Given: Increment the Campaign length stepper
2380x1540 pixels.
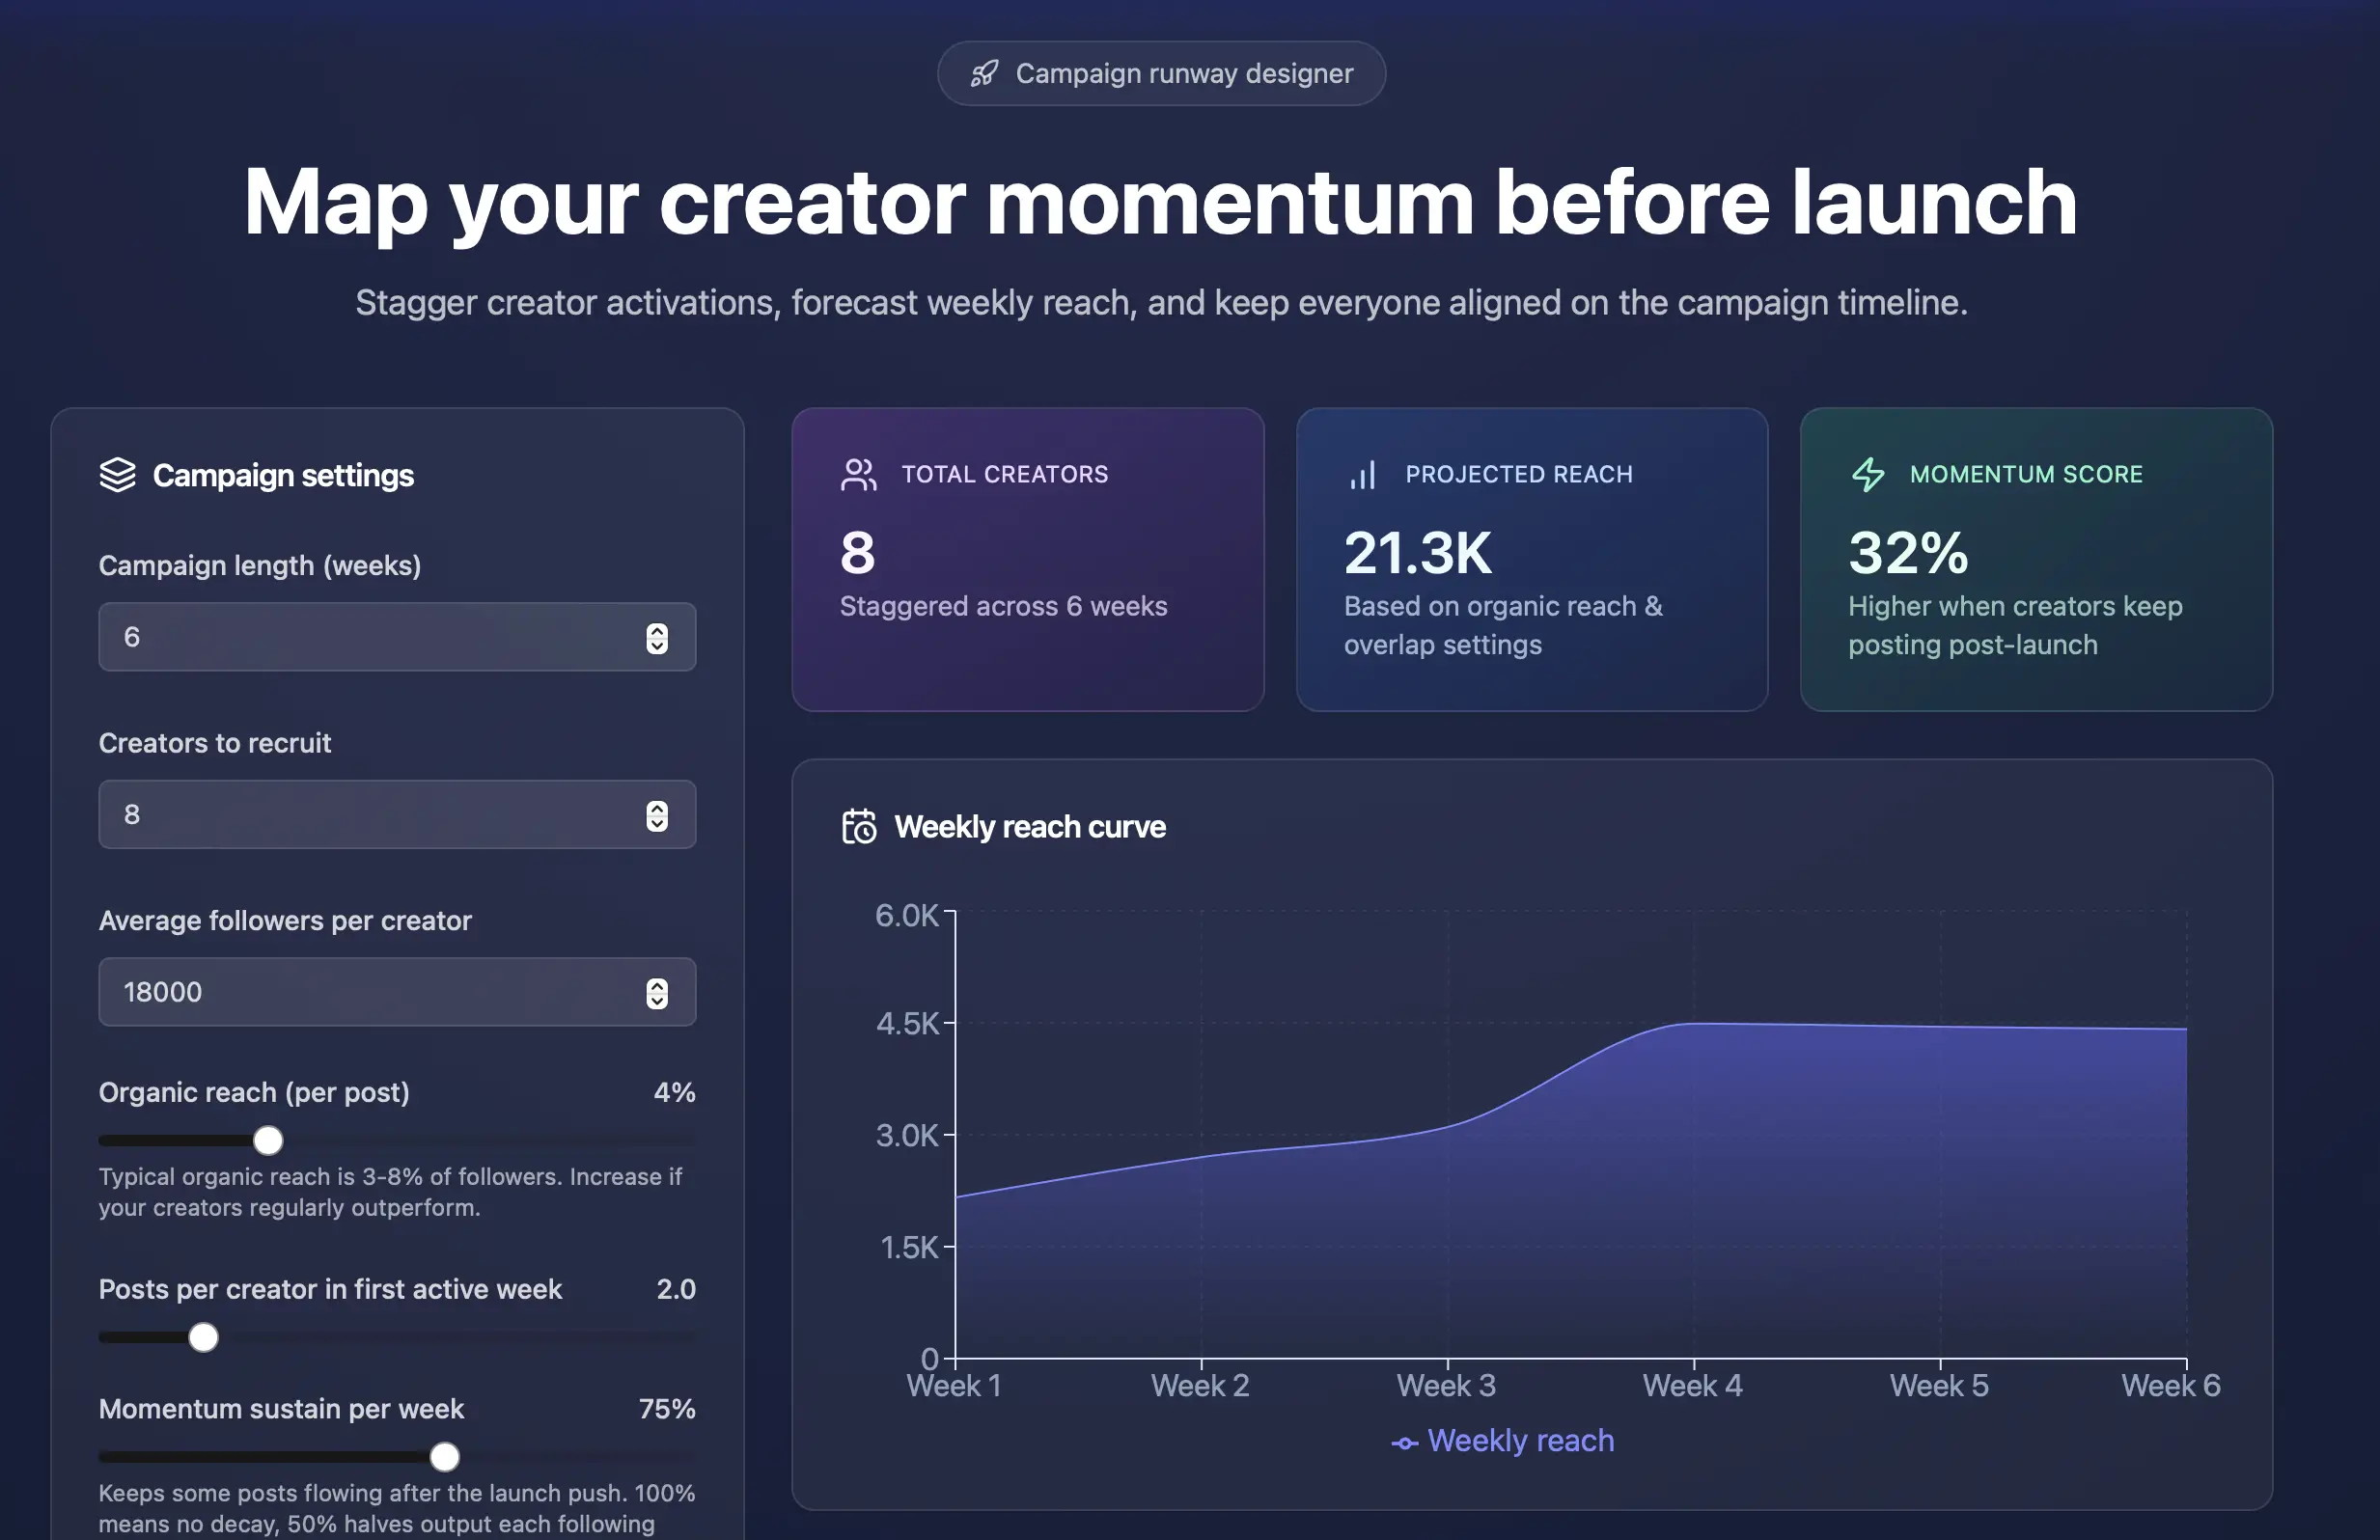Looking at the screenshot, I should point(657,630).
